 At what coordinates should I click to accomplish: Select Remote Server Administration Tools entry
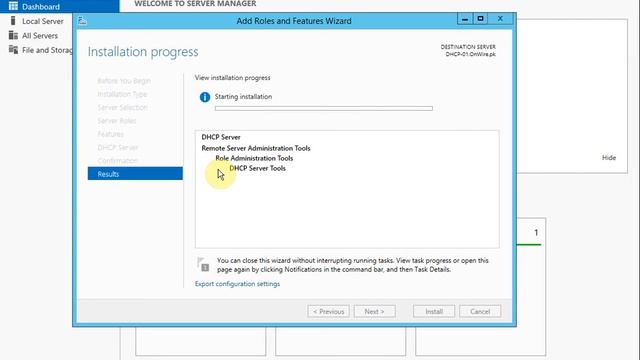(x=256, y=148)
